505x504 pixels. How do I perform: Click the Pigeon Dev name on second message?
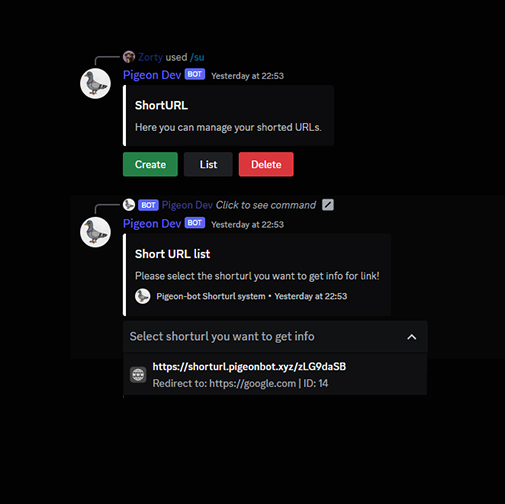152,224
